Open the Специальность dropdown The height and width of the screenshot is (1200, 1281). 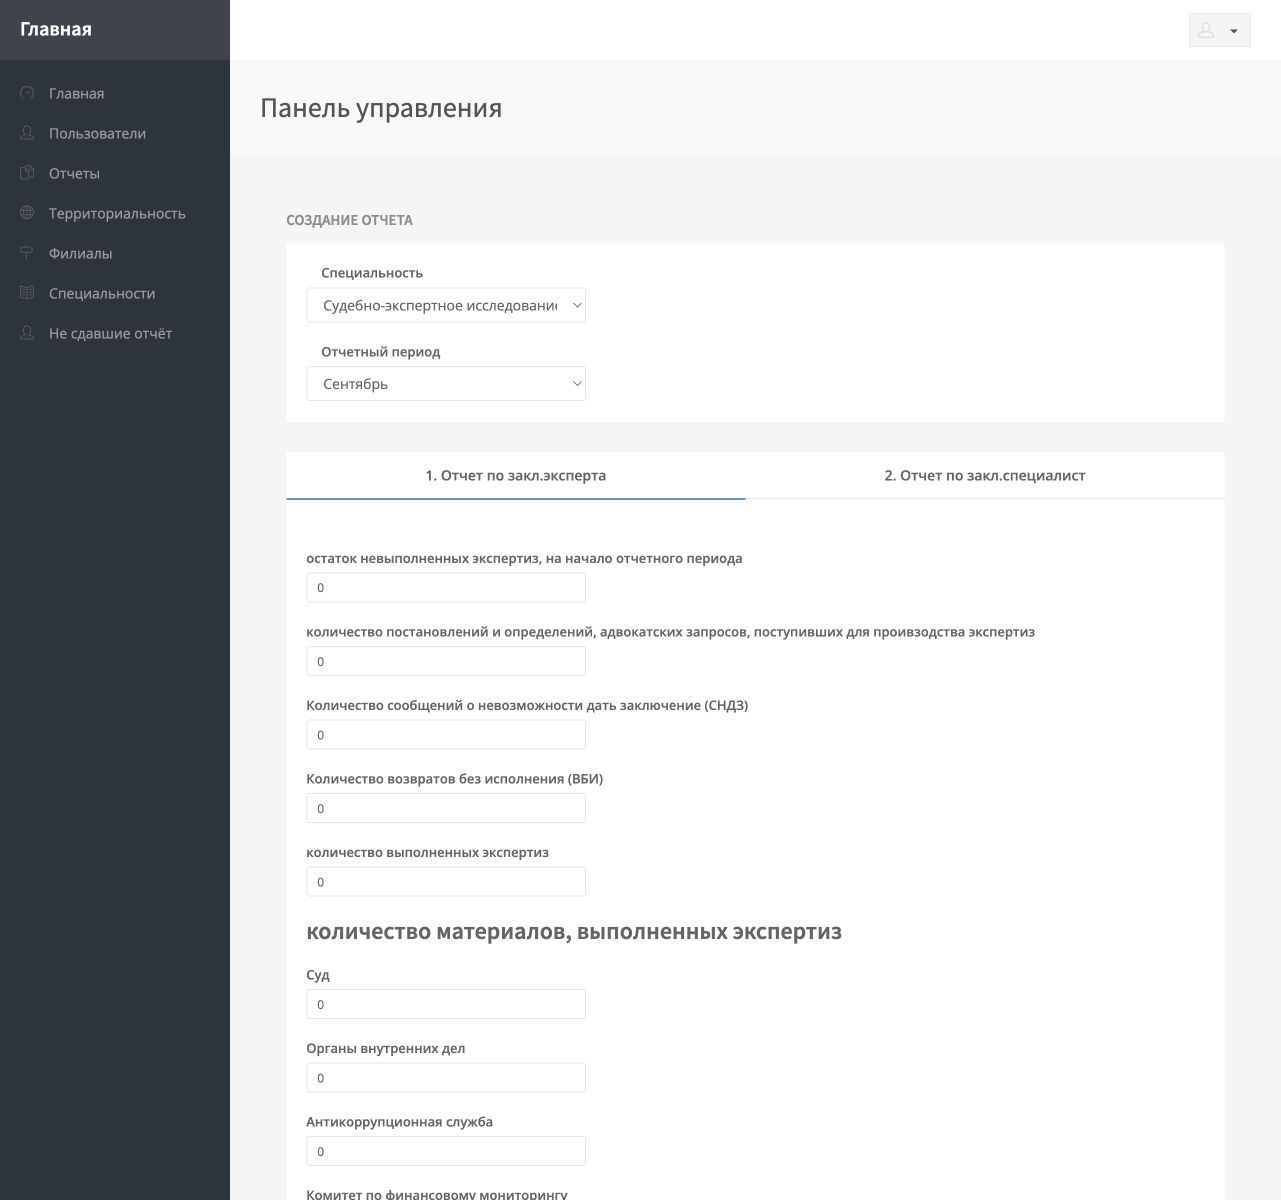[x=446, y=305]
